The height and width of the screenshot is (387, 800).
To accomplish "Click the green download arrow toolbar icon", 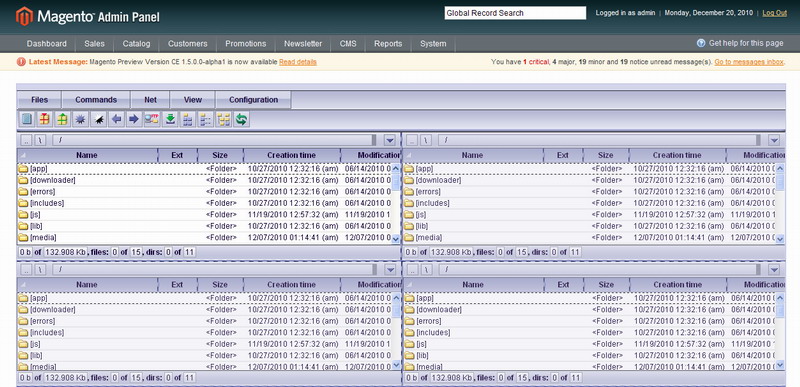I will [x=170, y=119].
